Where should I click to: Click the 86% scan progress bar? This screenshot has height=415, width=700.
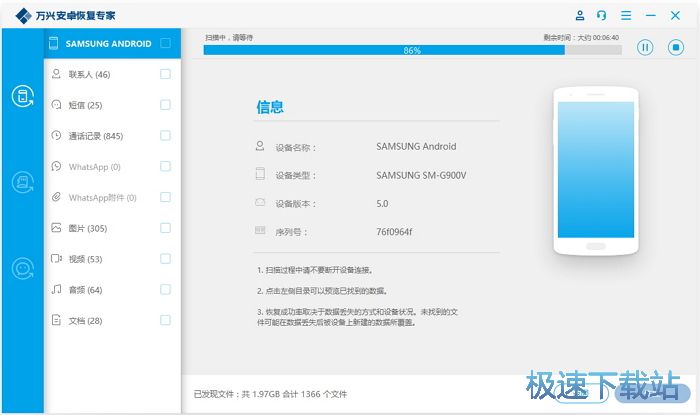click(412, 50)
